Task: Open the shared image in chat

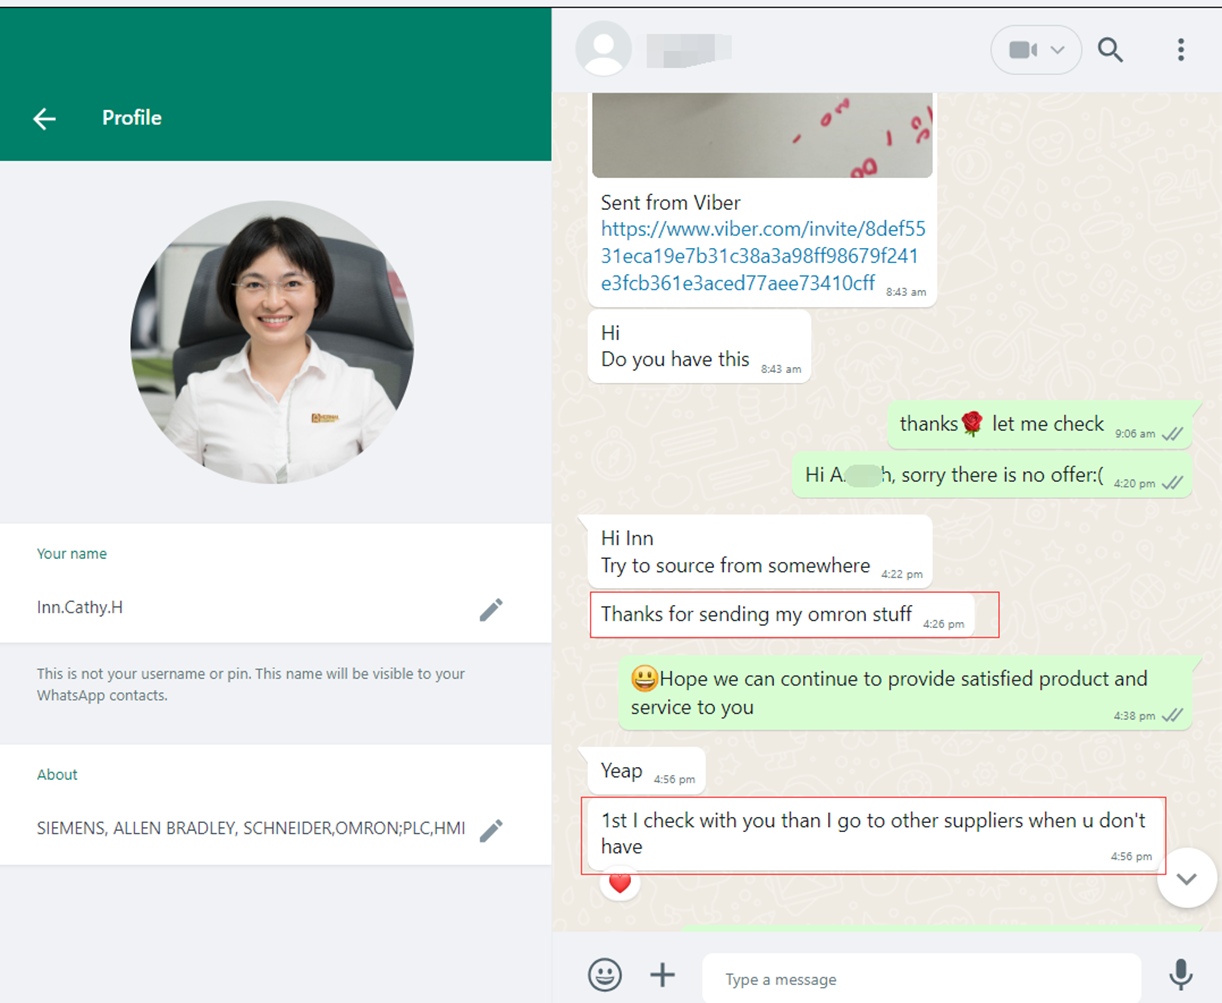Action: [762, 135]
